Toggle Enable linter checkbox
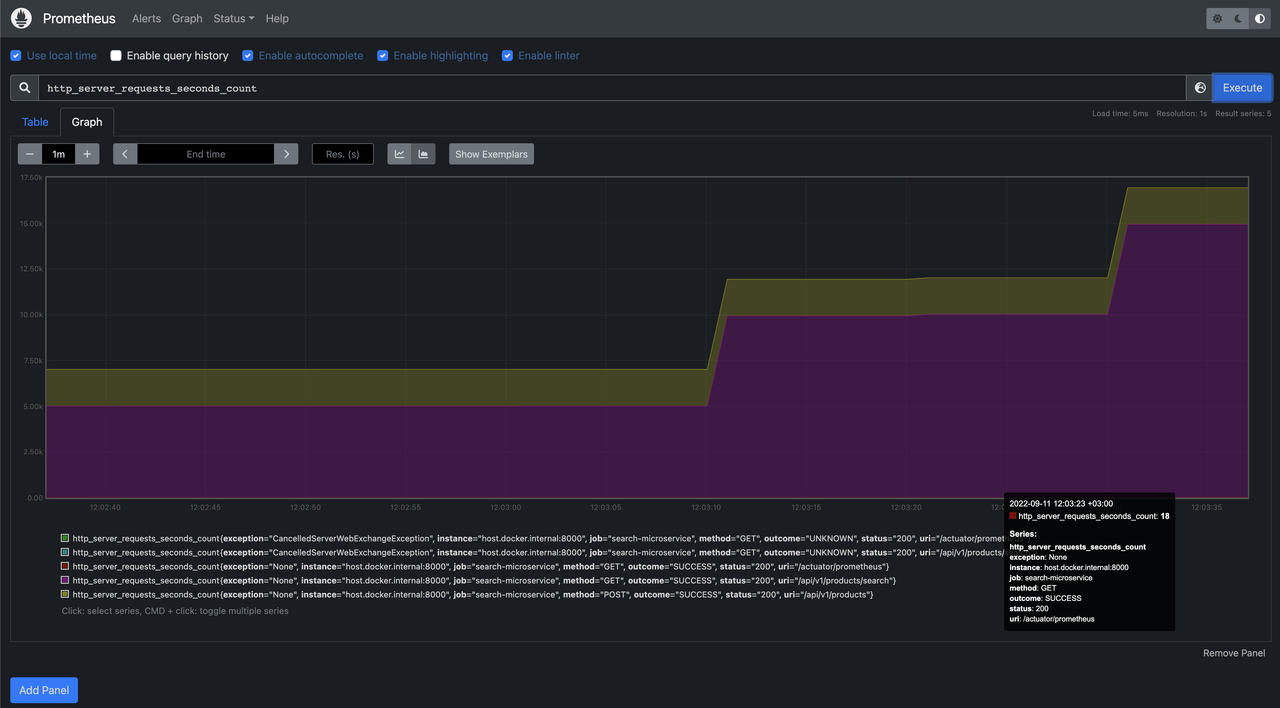Viewport: 1280px width, 708px height. coord(507,56)
